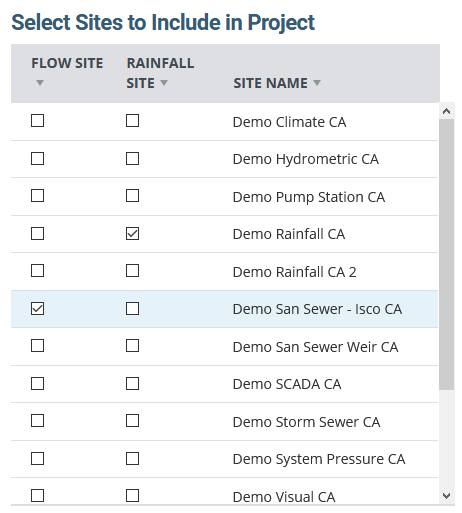Sort by the FLOW SITE header
The width and height of the screenshot is (462, 513).
click(x=67, y=63)
